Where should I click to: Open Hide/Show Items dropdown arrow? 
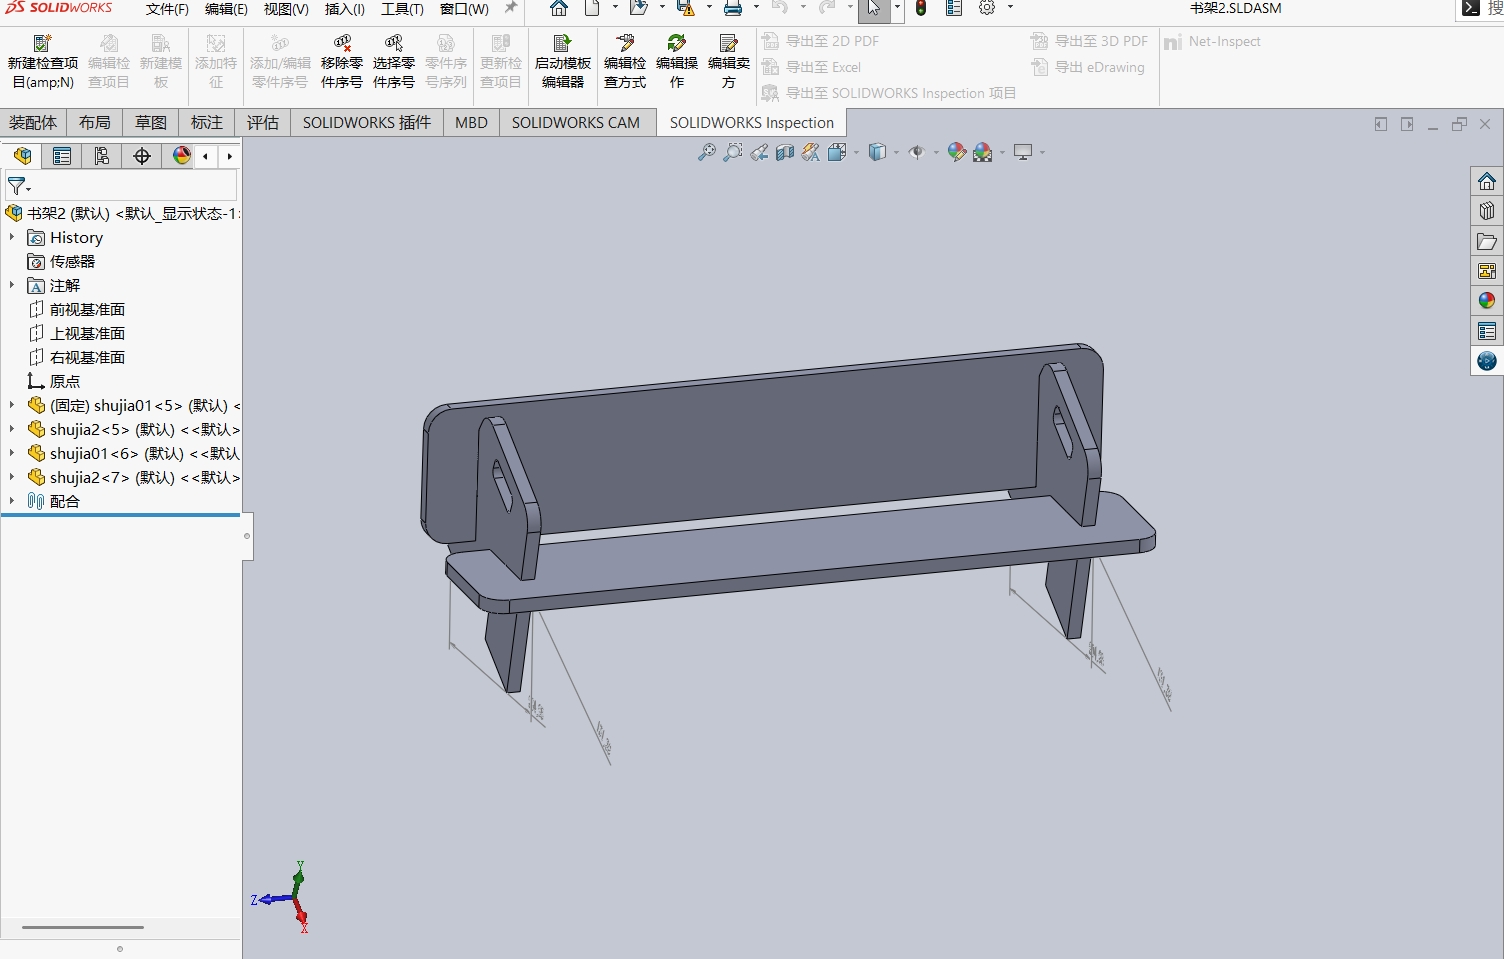[x=936, y=153]
